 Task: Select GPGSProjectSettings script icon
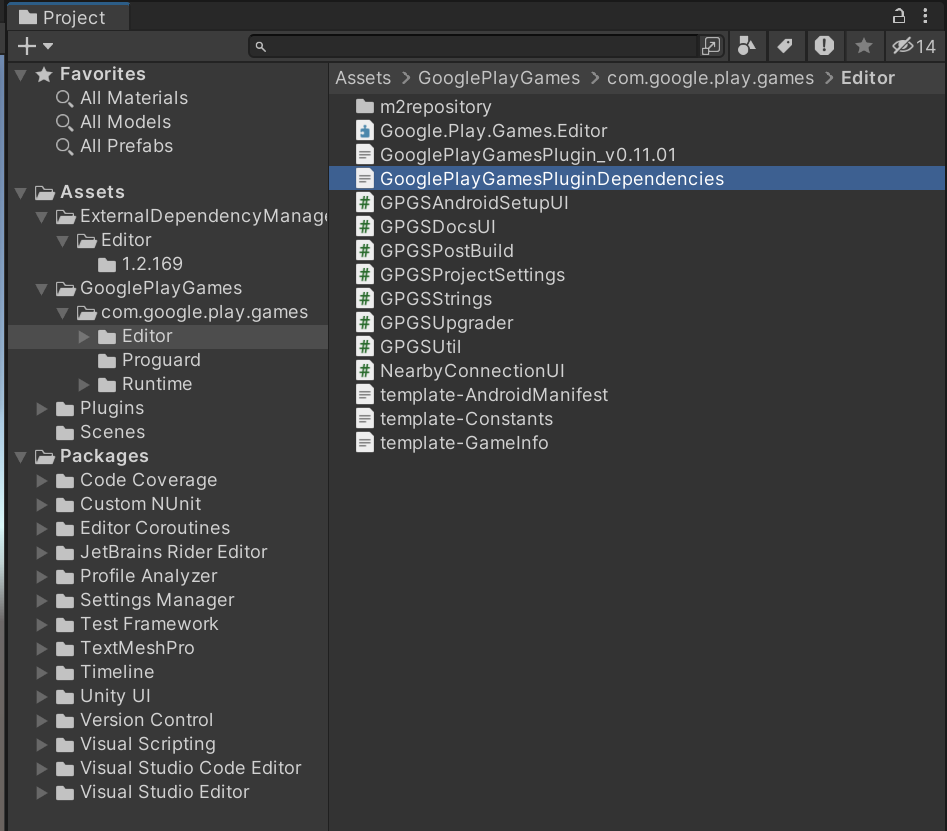(x=365, y=275)
